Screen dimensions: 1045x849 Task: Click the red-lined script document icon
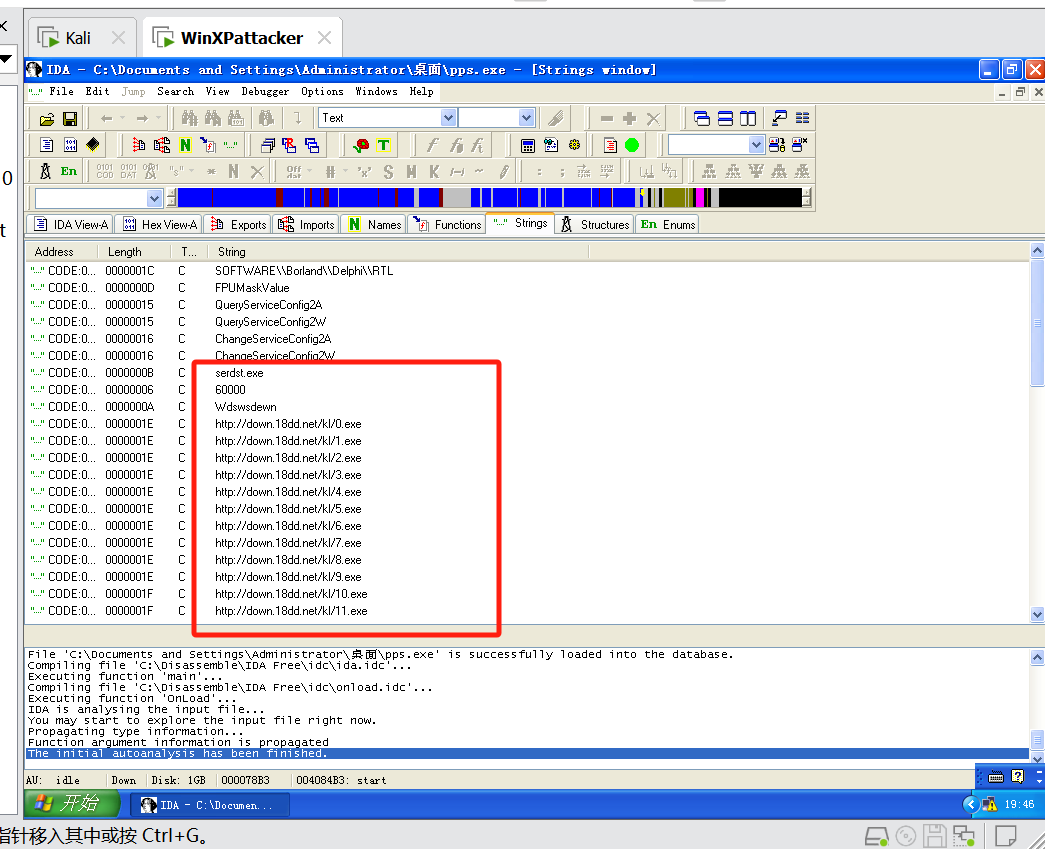click(x=610, y=145)
